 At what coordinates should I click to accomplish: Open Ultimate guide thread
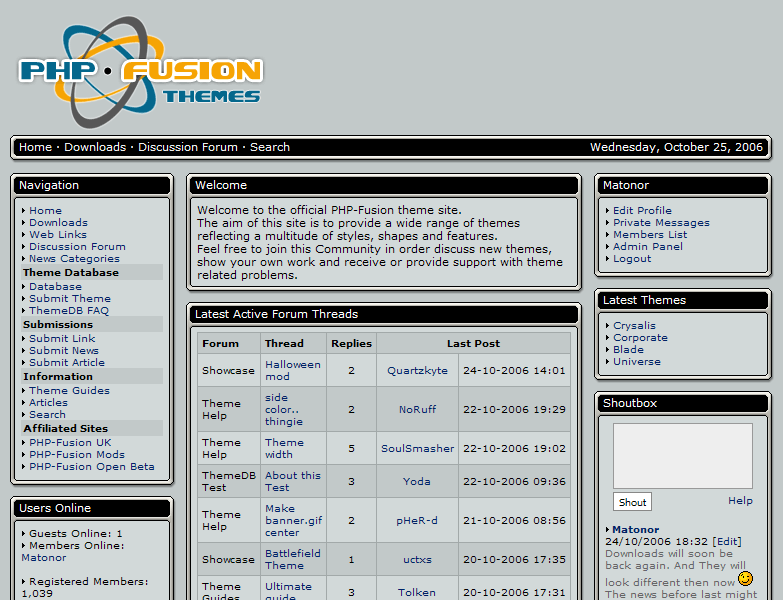pyautogui.click(x=288, y=592)
